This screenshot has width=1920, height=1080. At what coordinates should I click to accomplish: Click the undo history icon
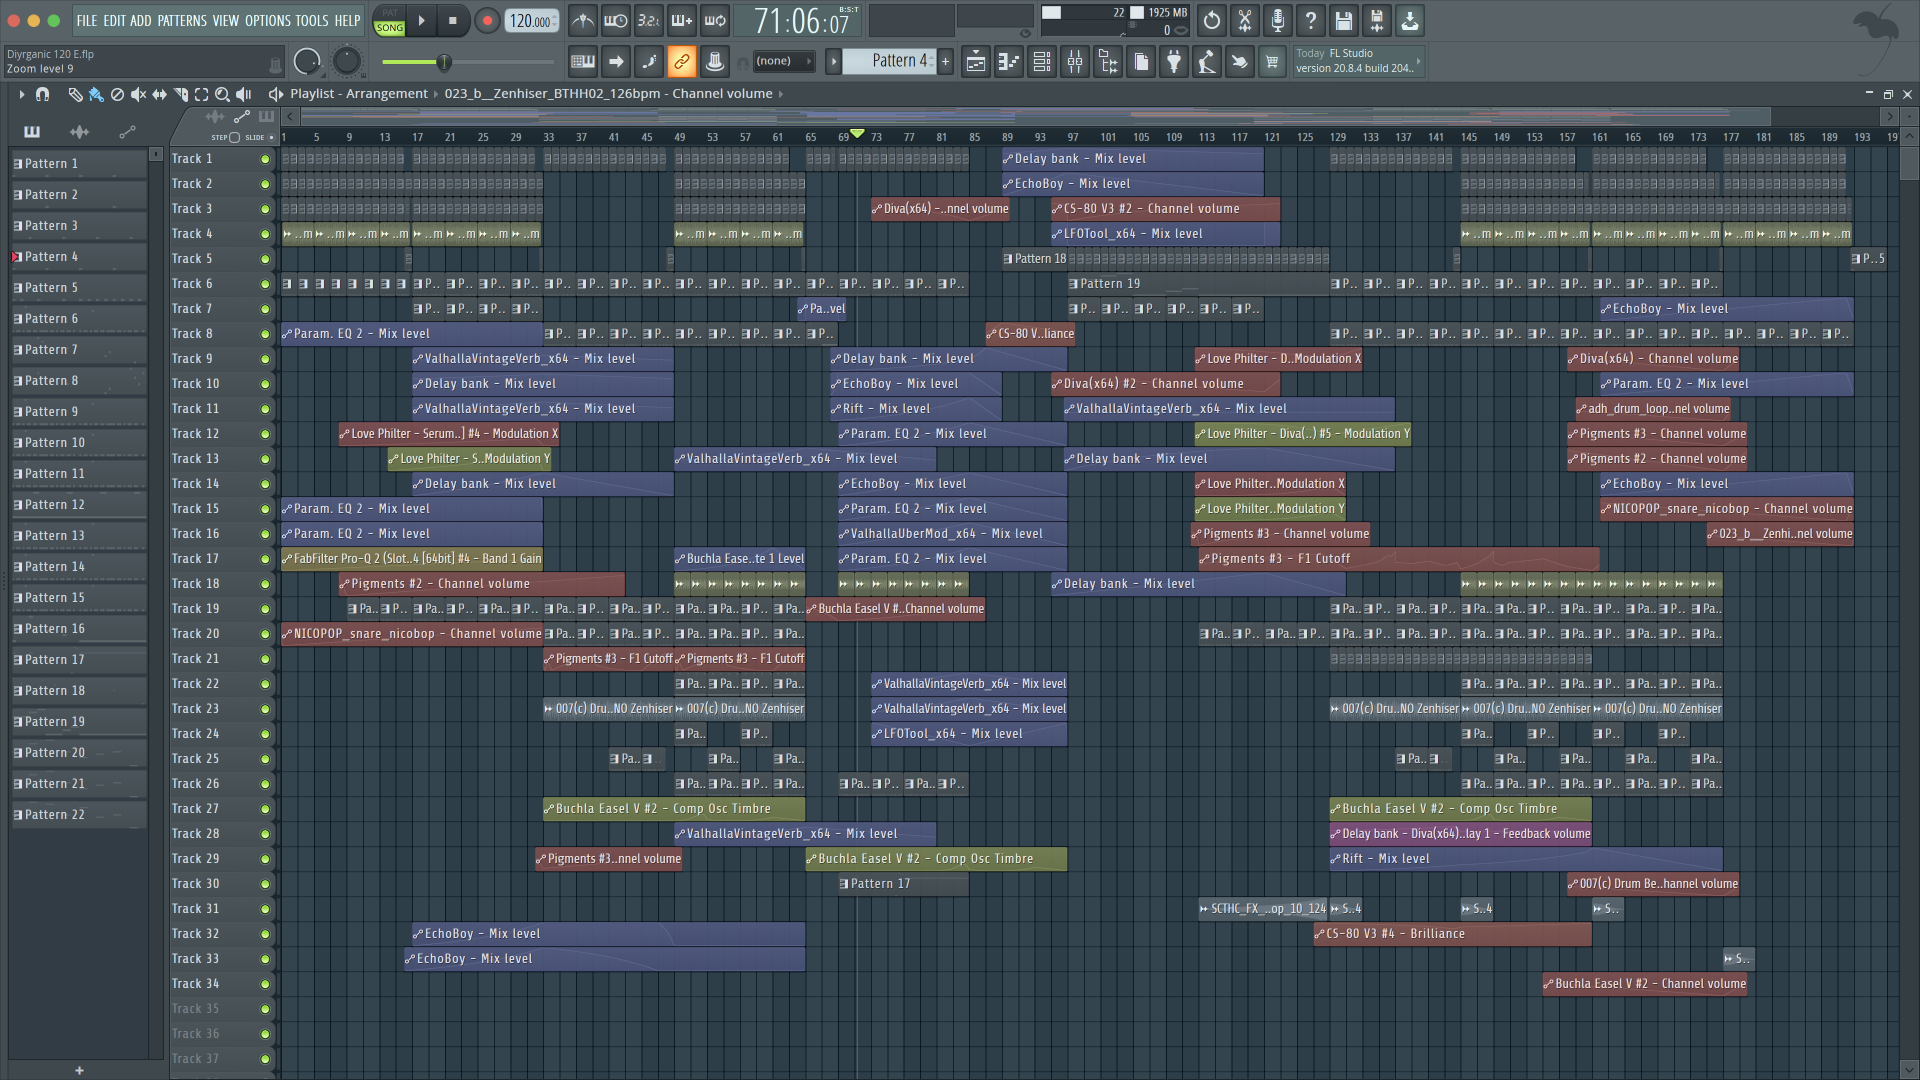point(1212,20)
